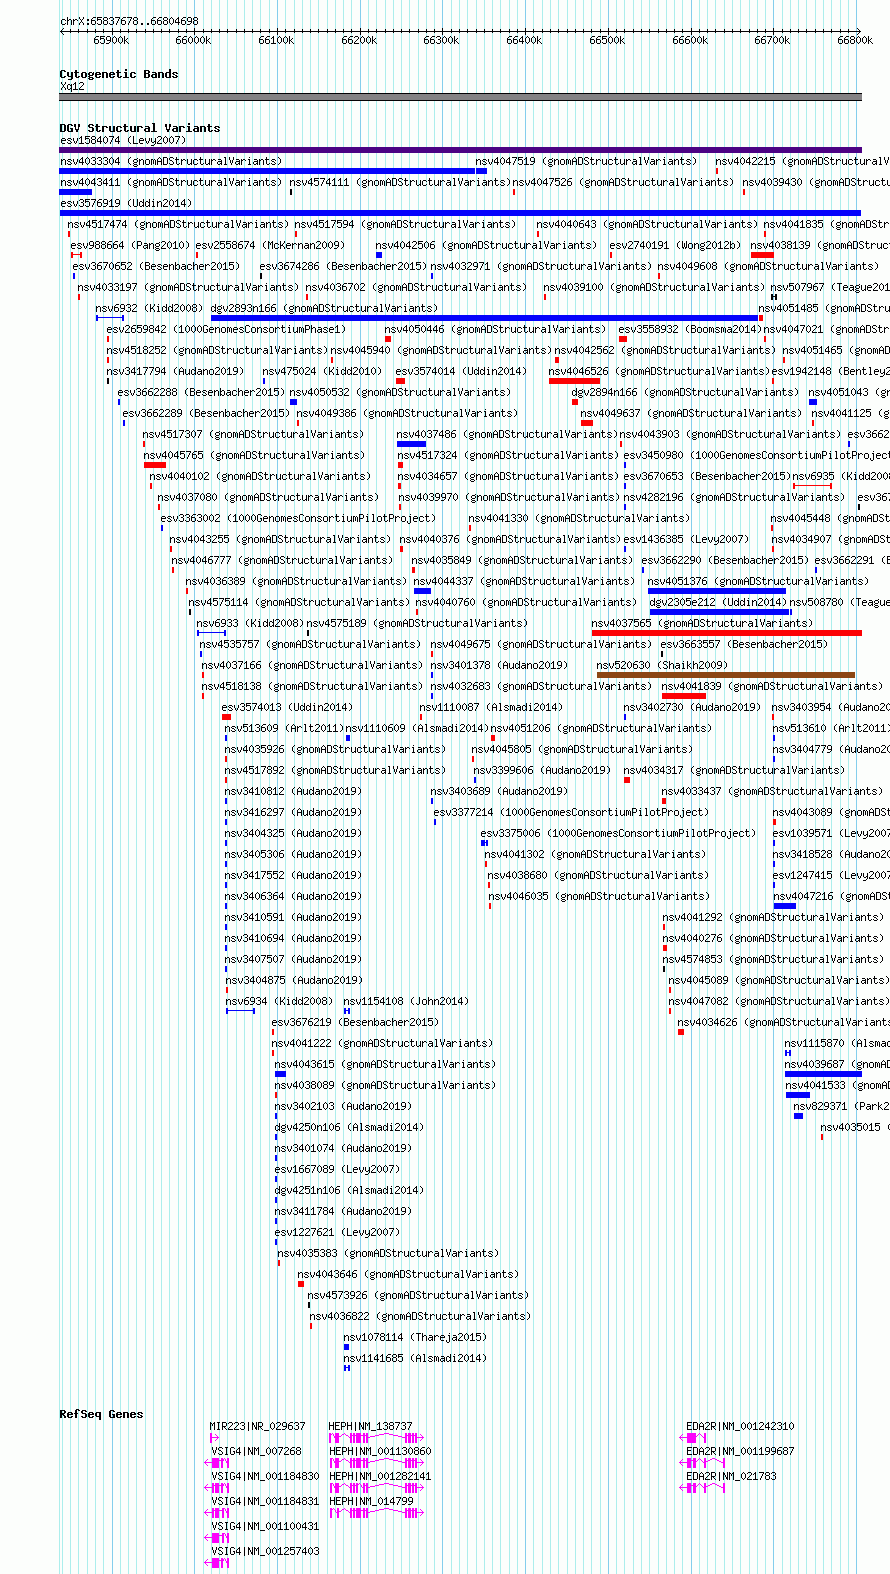
Task: Click variant nsv513609 (Arlt2011)
Action: coord(284,728)
